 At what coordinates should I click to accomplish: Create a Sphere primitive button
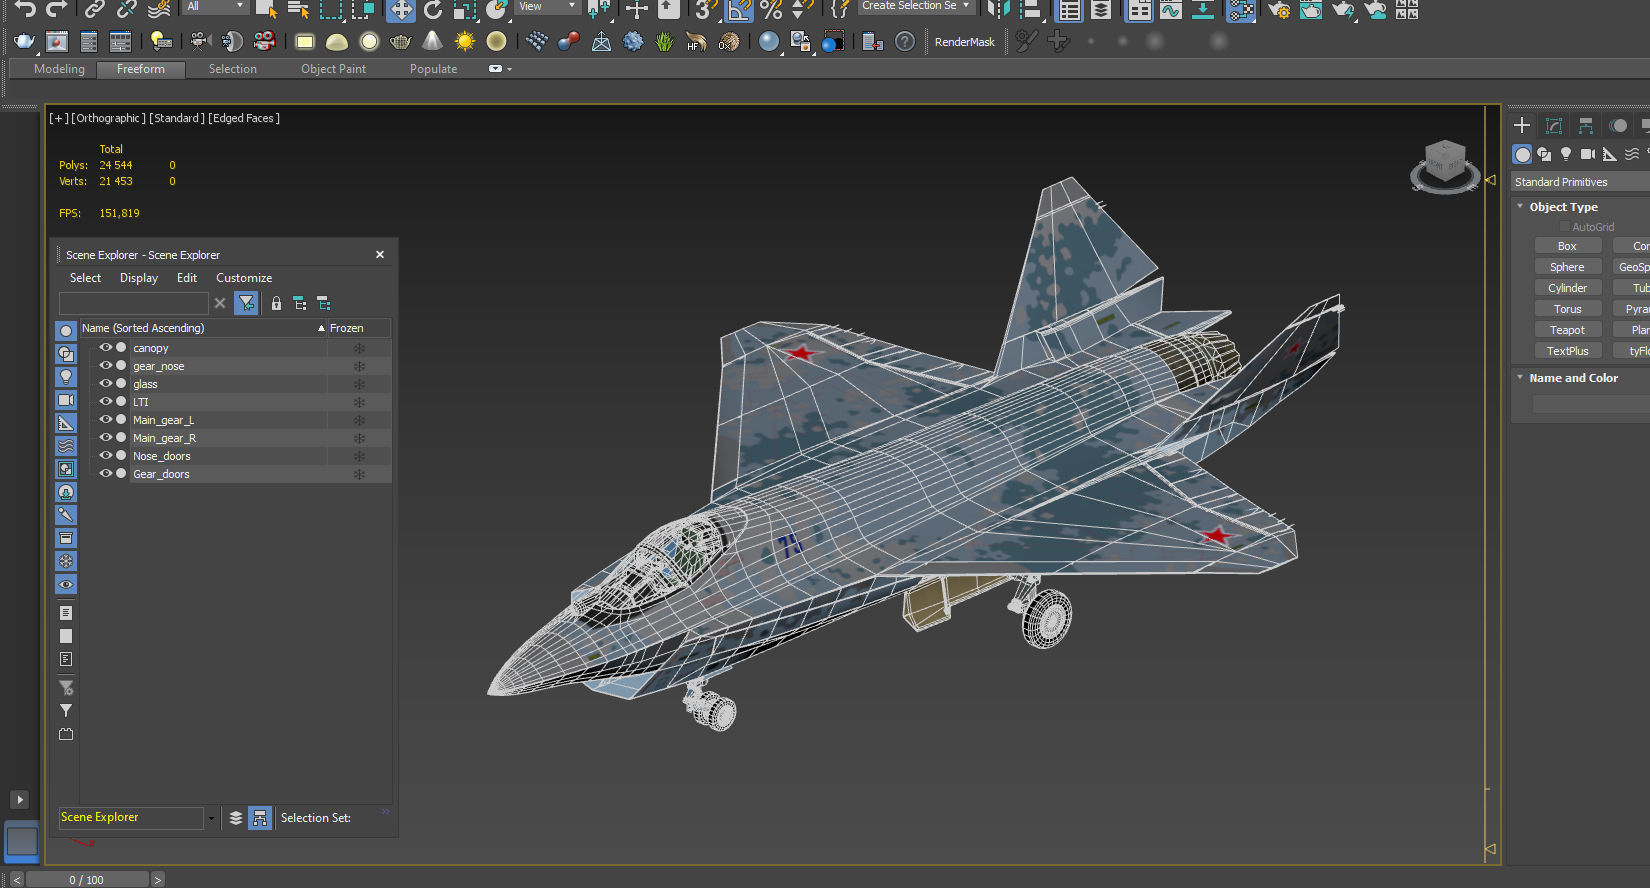(1567, 267)
